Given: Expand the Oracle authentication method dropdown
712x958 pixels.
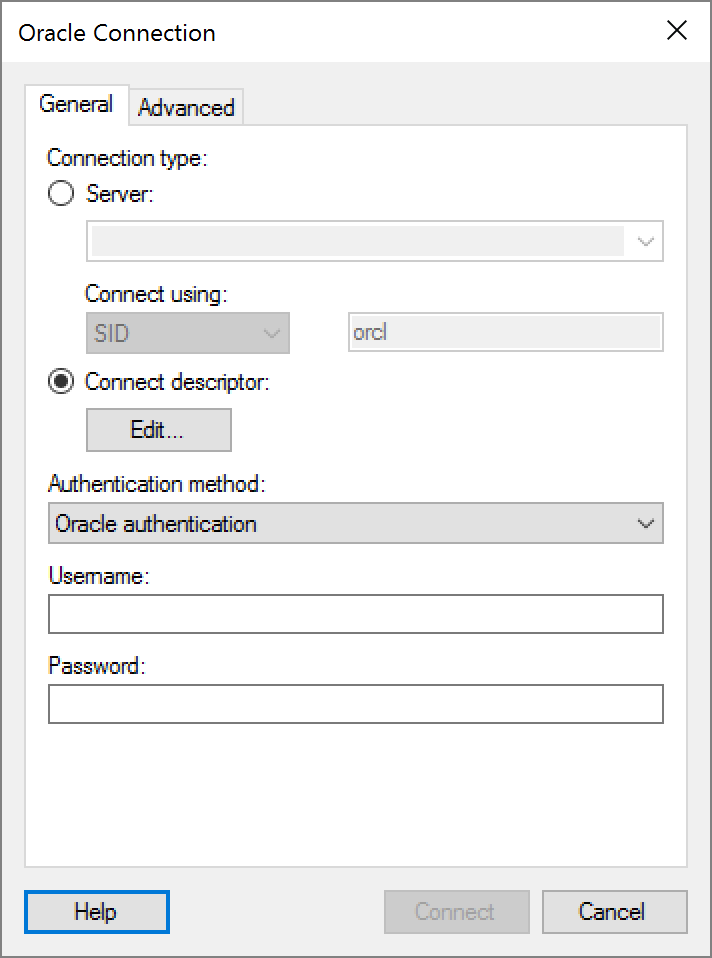Looking at the screenshot, I should click(x=356, y=524).
